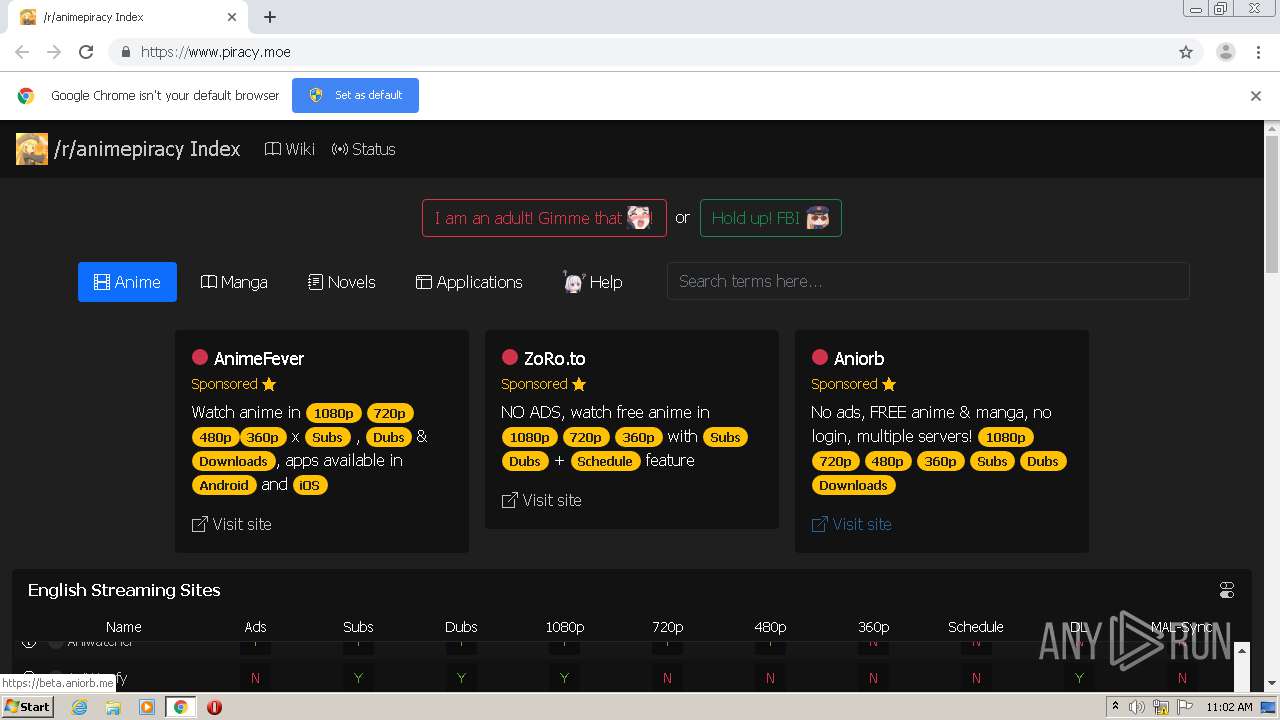Click the 'Set as default' button
The height and width of the screenshot is (720, 1280).
[x=355, y=95]
